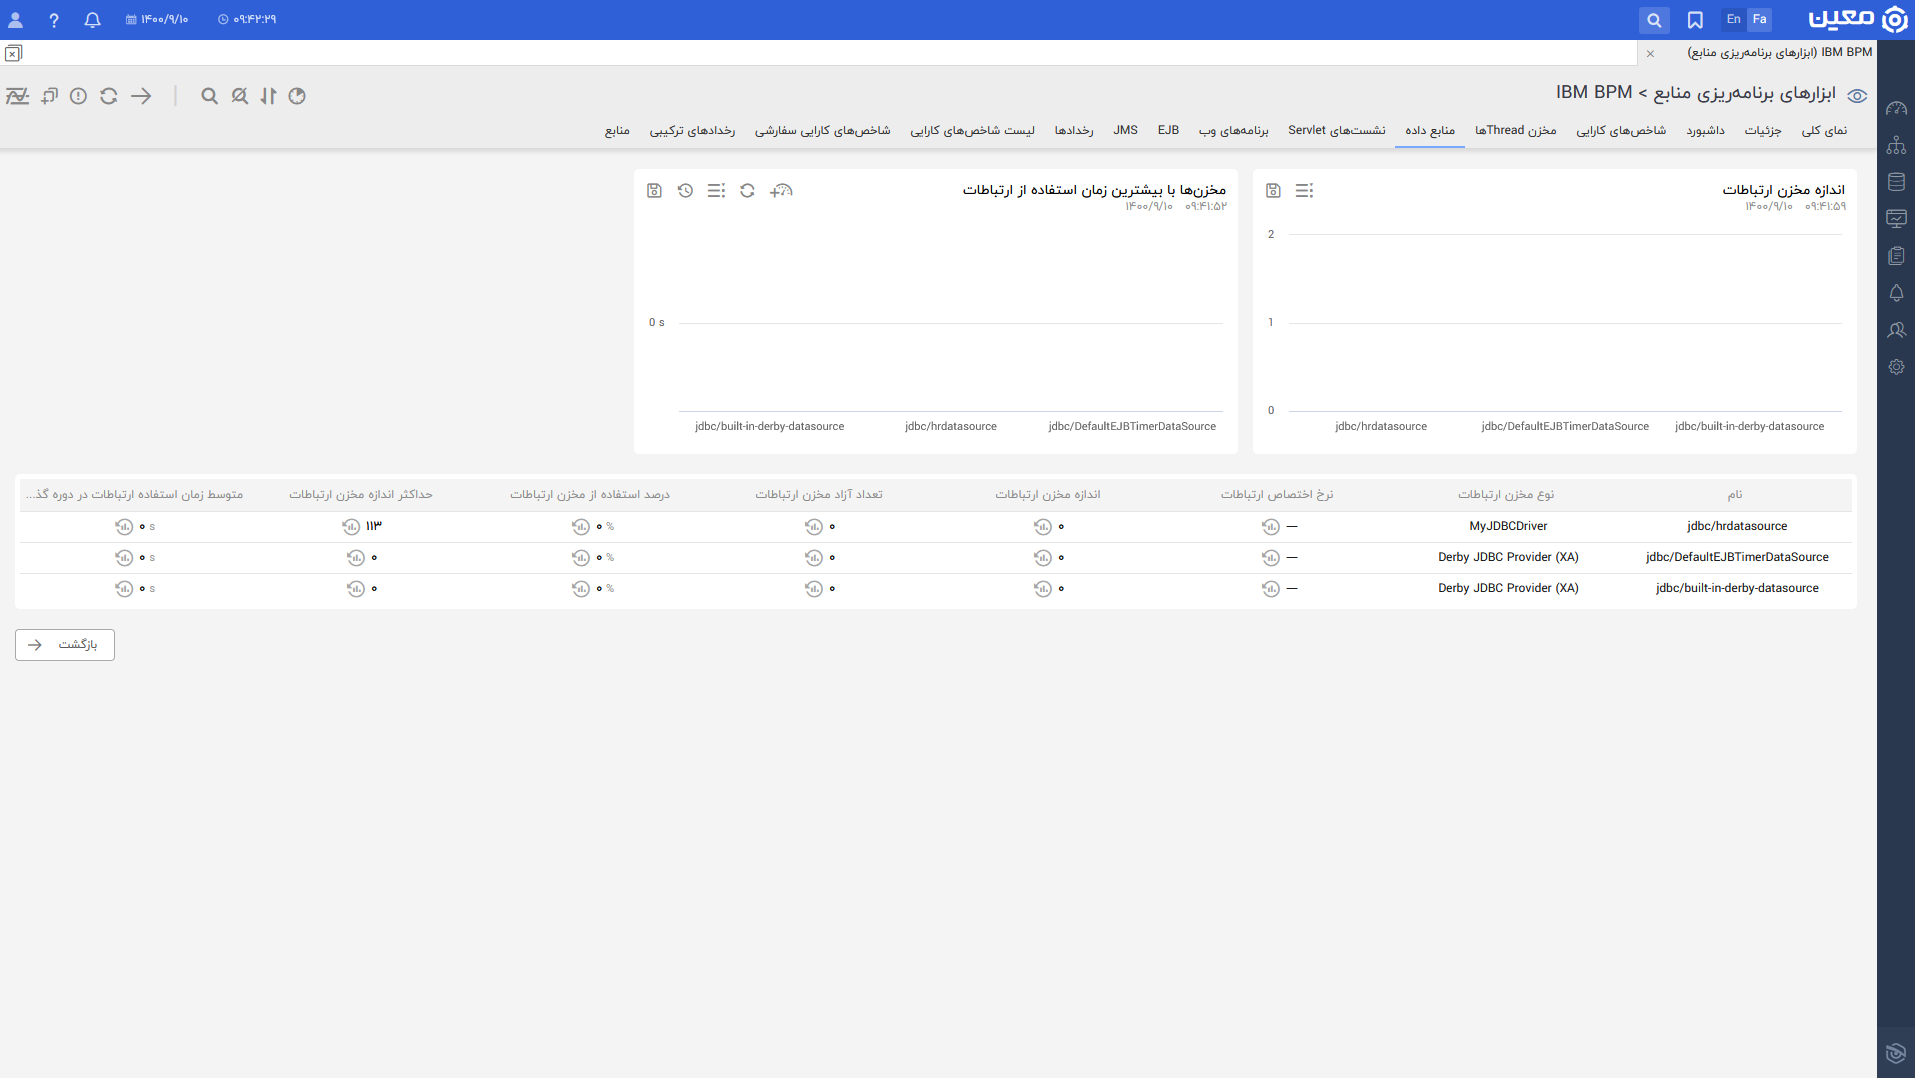Open the monitor chart sidebar icon
This screenshot has height=1078, width=1915.
[x=1896, y=219]
